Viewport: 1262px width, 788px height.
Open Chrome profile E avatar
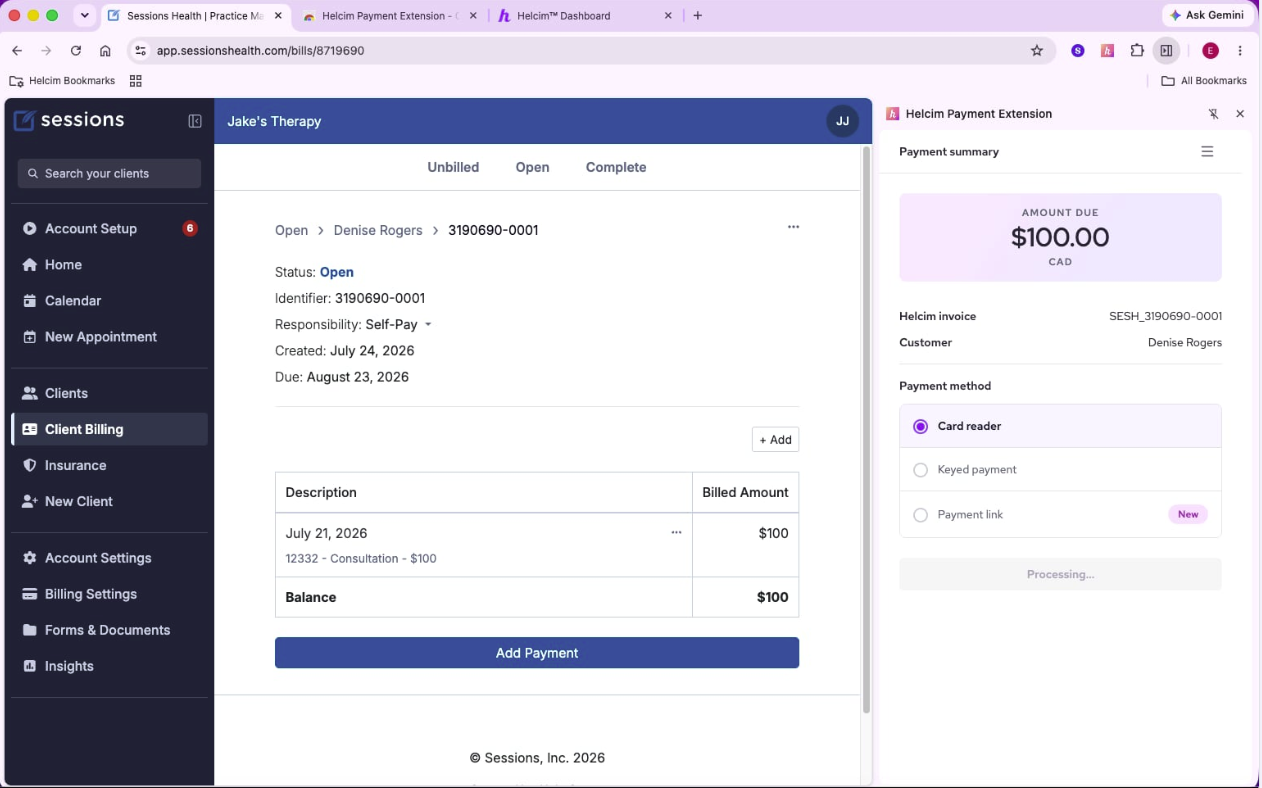click(1210, 51)
